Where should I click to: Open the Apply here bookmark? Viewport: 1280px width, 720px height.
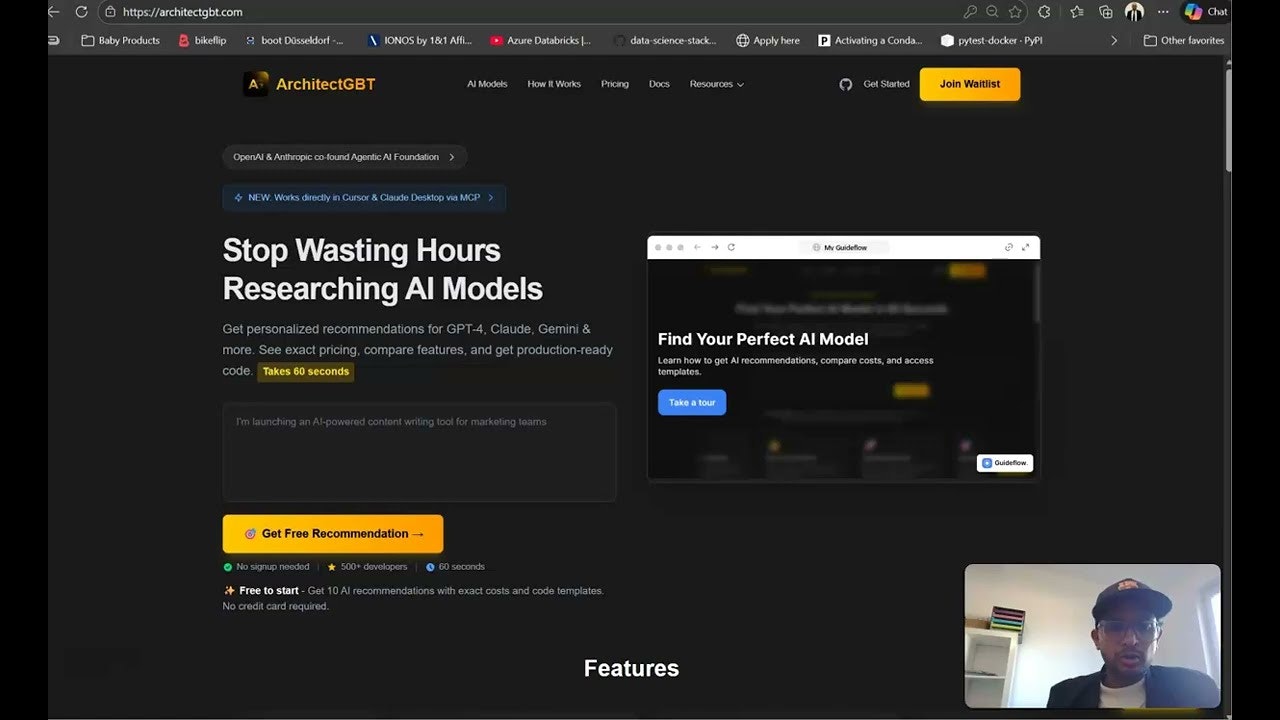point(768,40)
